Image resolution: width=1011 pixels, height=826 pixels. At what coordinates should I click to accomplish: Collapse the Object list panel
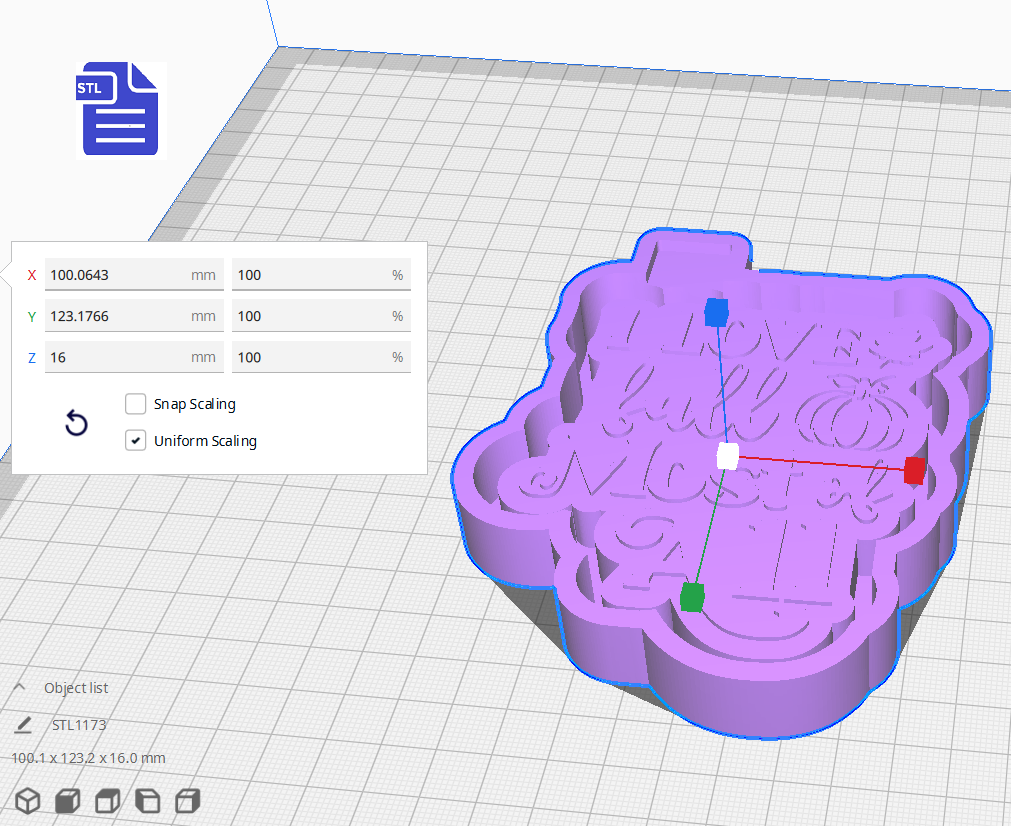pyautogui.click(x=18, y=687)
